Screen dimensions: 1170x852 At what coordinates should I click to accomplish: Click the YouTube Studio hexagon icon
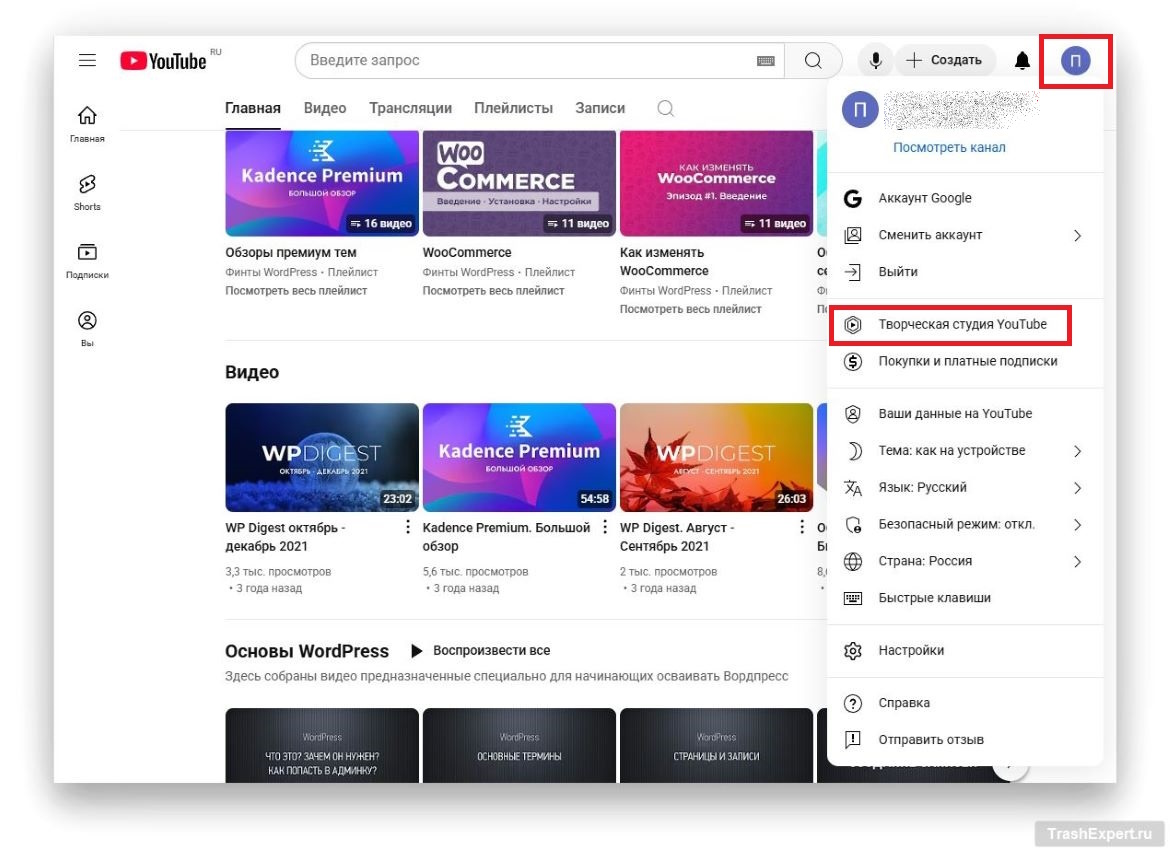tap(853, 325)
